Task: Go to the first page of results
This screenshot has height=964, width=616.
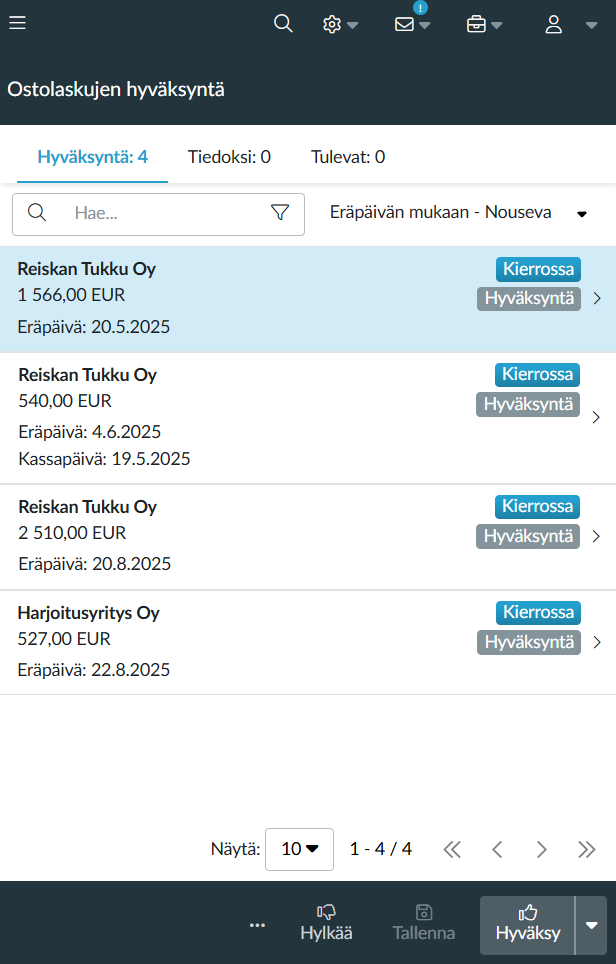Action: click(x=452, y=849)
